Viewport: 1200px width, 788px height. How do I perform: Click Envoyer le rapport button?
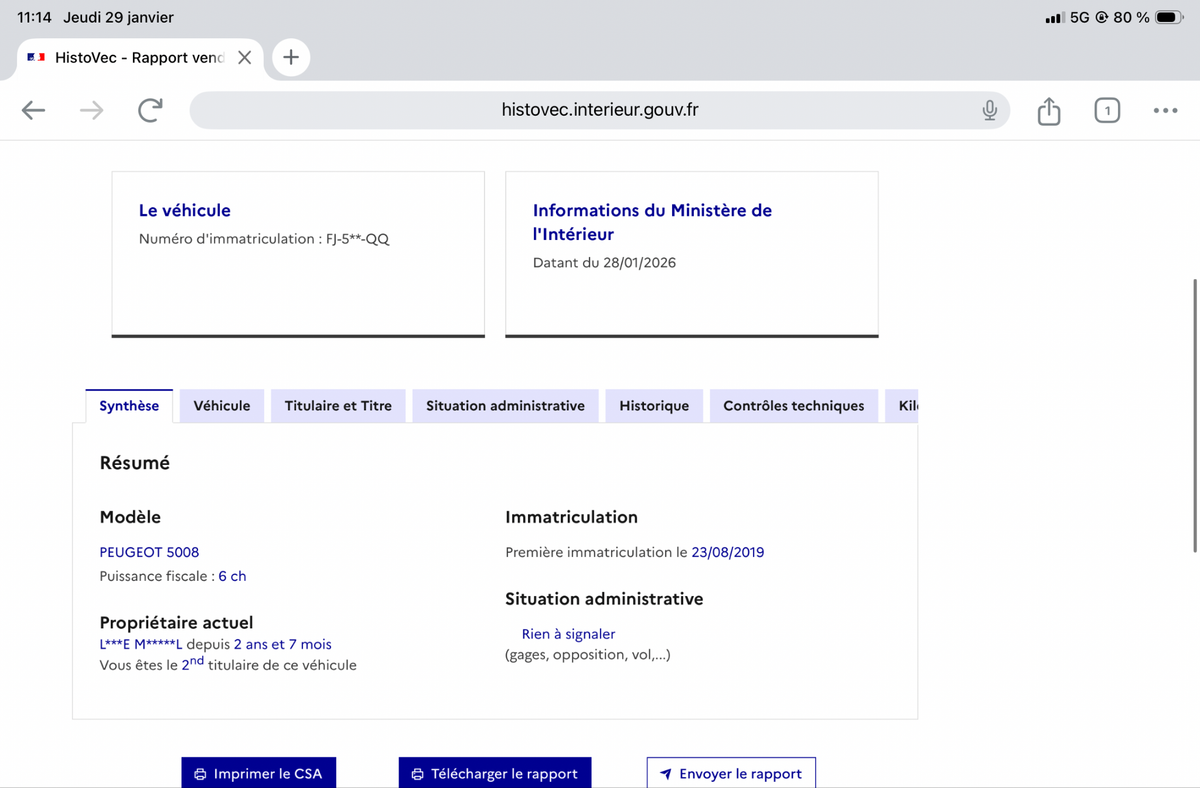coord(731,773)
